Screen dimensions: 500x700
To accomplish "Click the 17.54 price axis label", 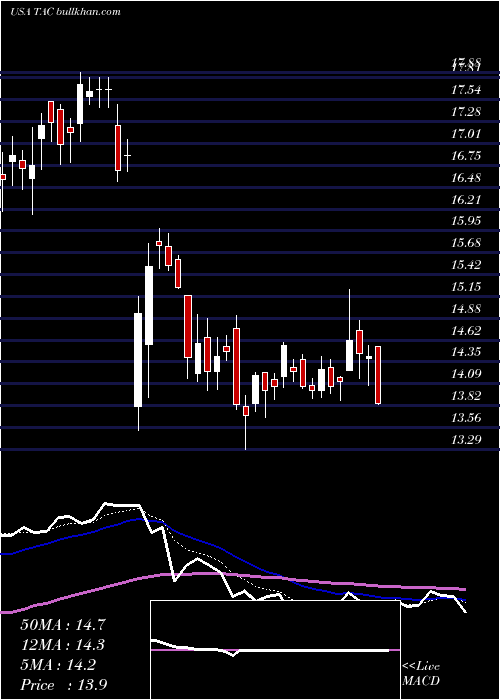I will (x=466, y=90).
